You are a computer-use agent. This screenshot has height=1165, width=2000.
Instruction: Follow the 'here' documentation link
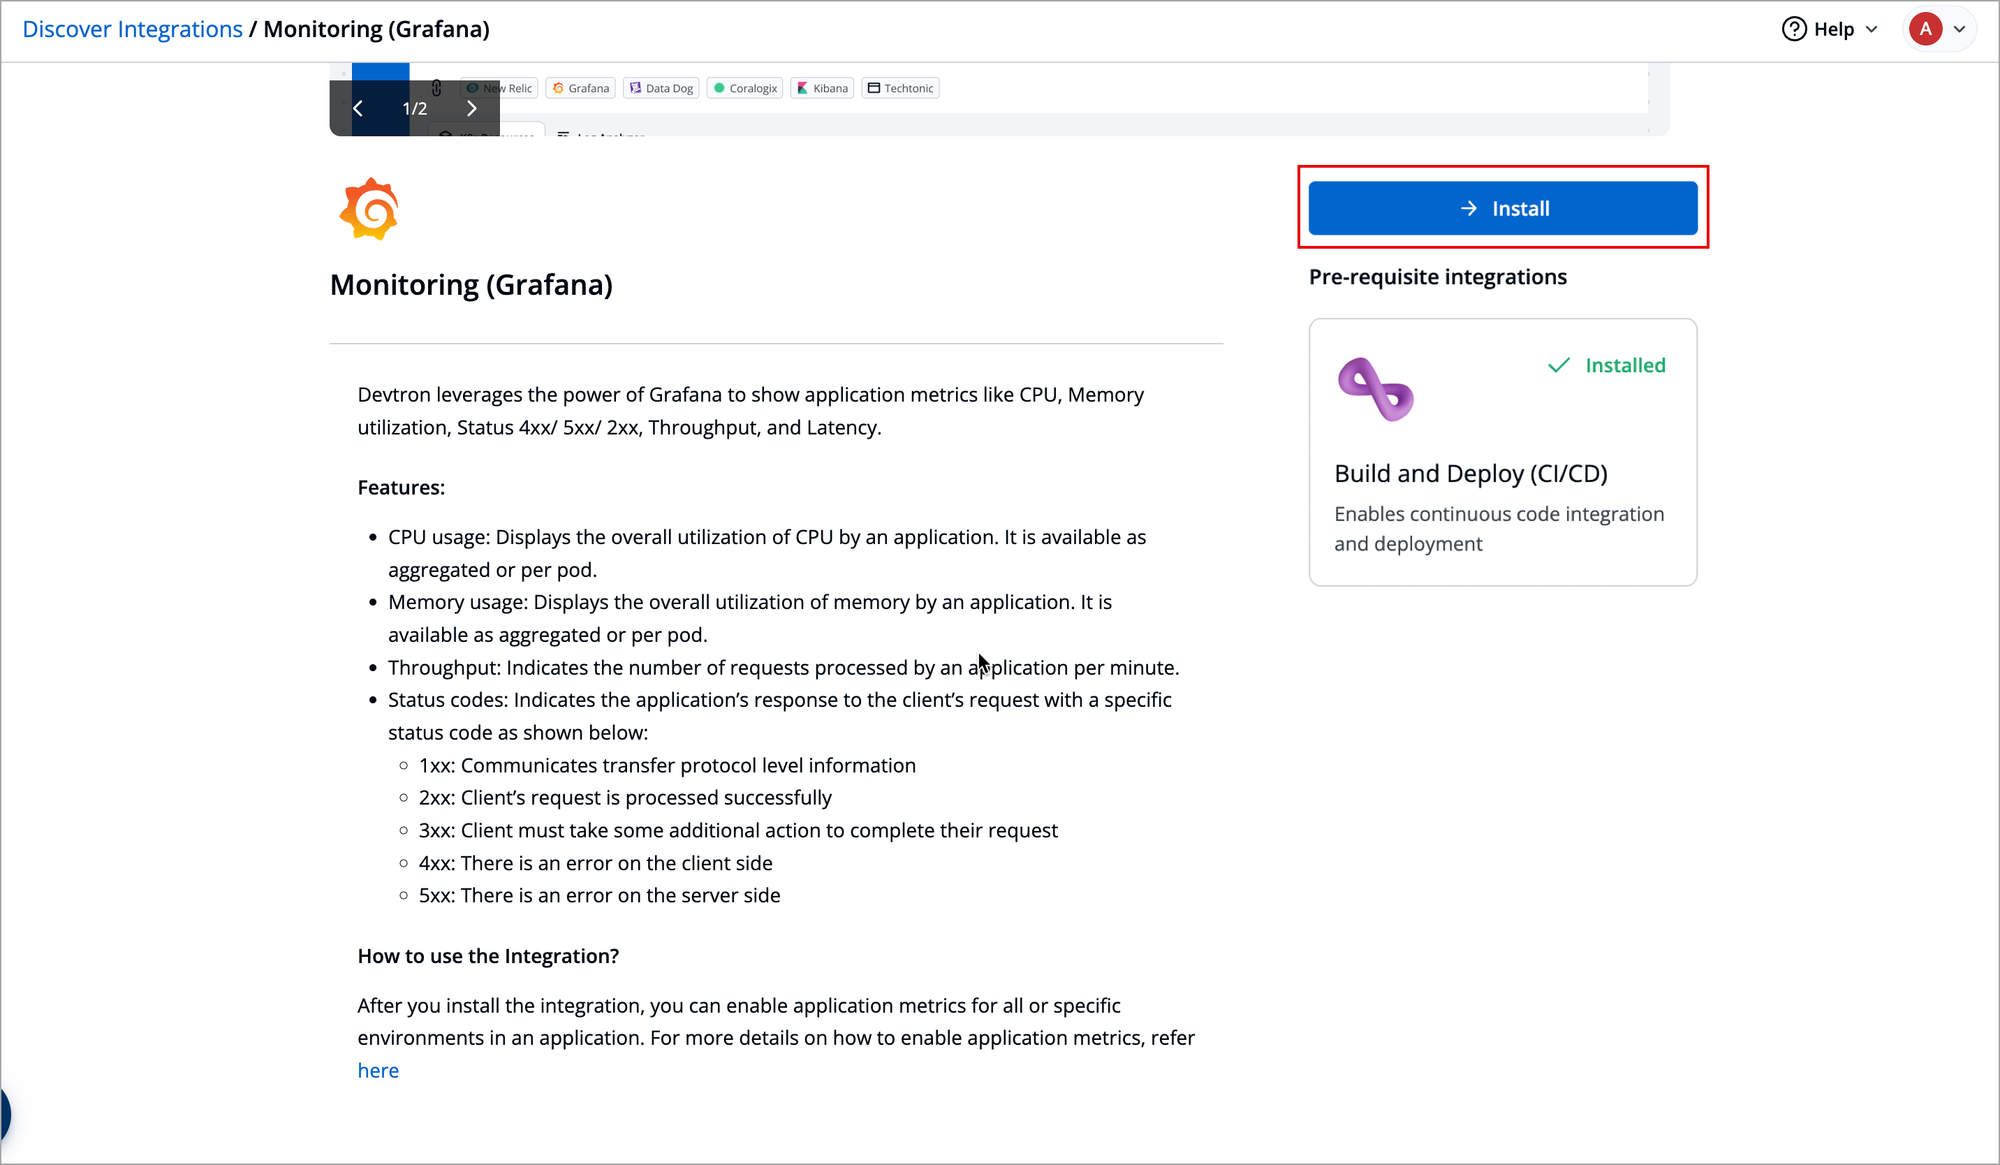click(x=378, y=1070)
